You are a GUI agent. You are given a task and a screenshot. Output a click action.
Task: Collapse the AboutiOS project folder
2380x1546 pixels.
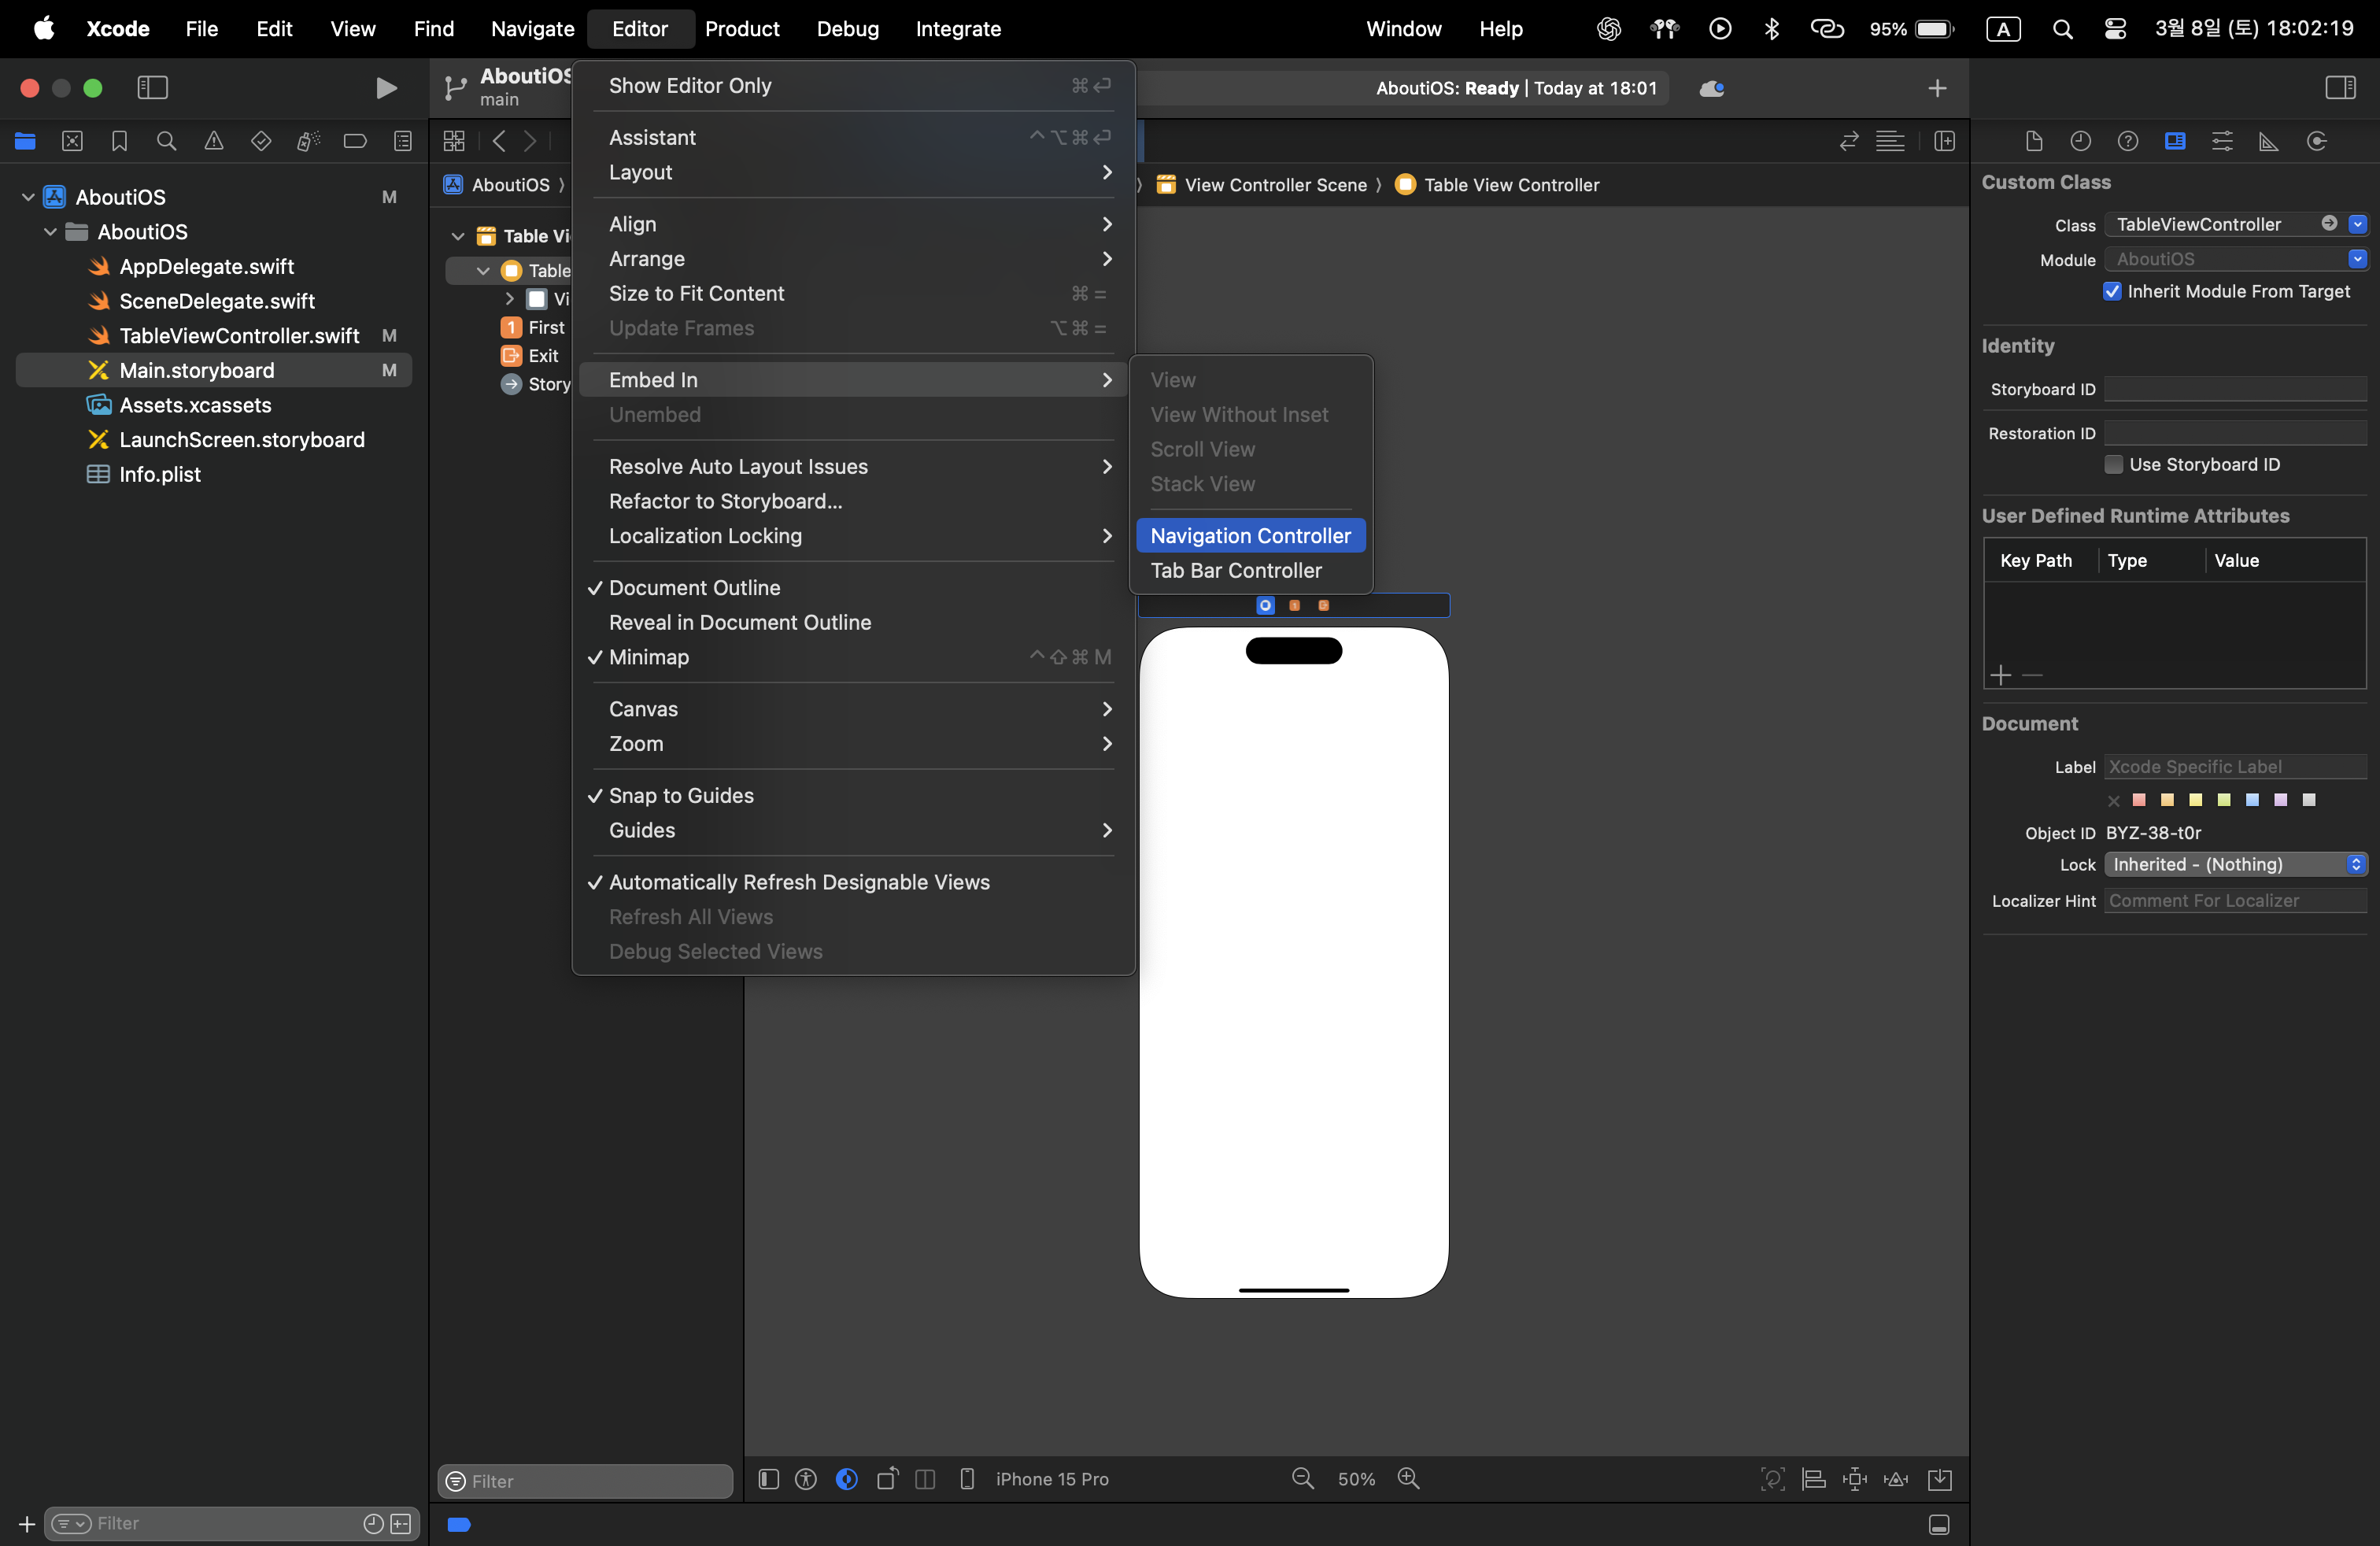point(28,197)
